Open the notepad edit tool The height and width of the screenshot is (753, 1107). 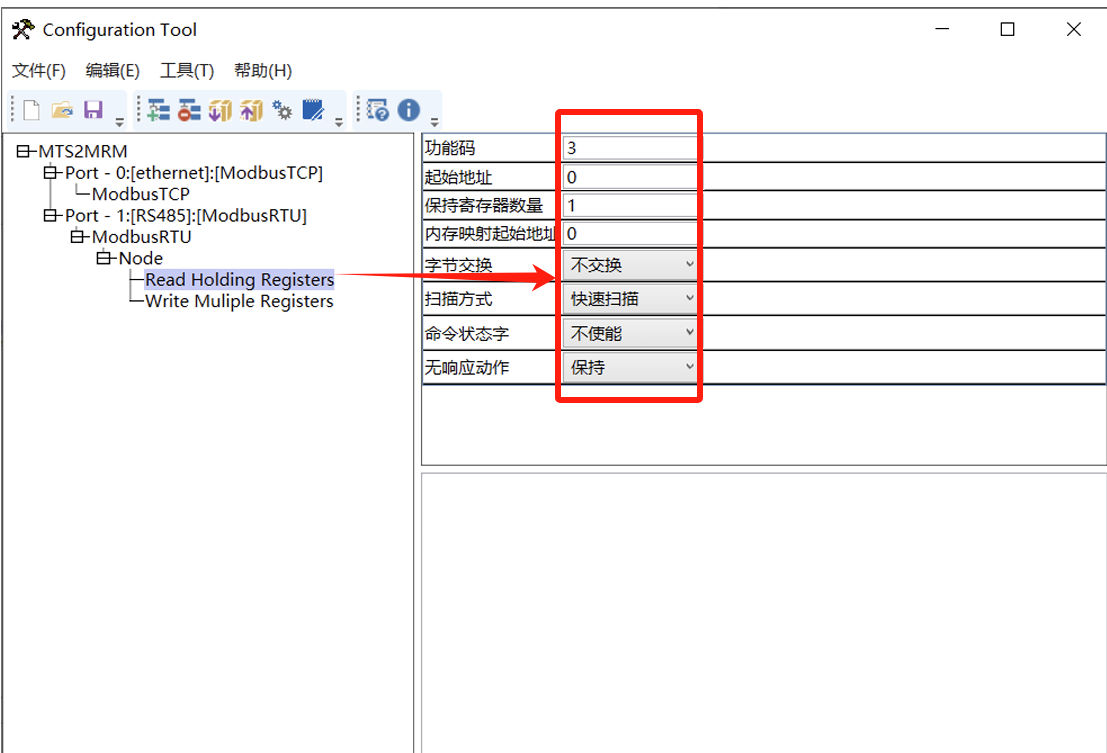pos(312,110)
